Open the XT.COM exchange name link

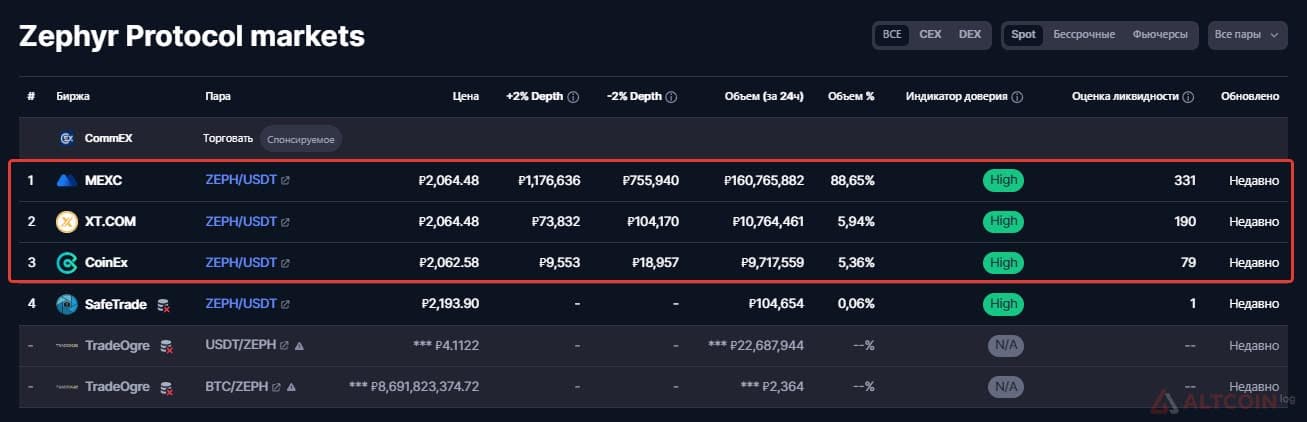tap(108, 221)
